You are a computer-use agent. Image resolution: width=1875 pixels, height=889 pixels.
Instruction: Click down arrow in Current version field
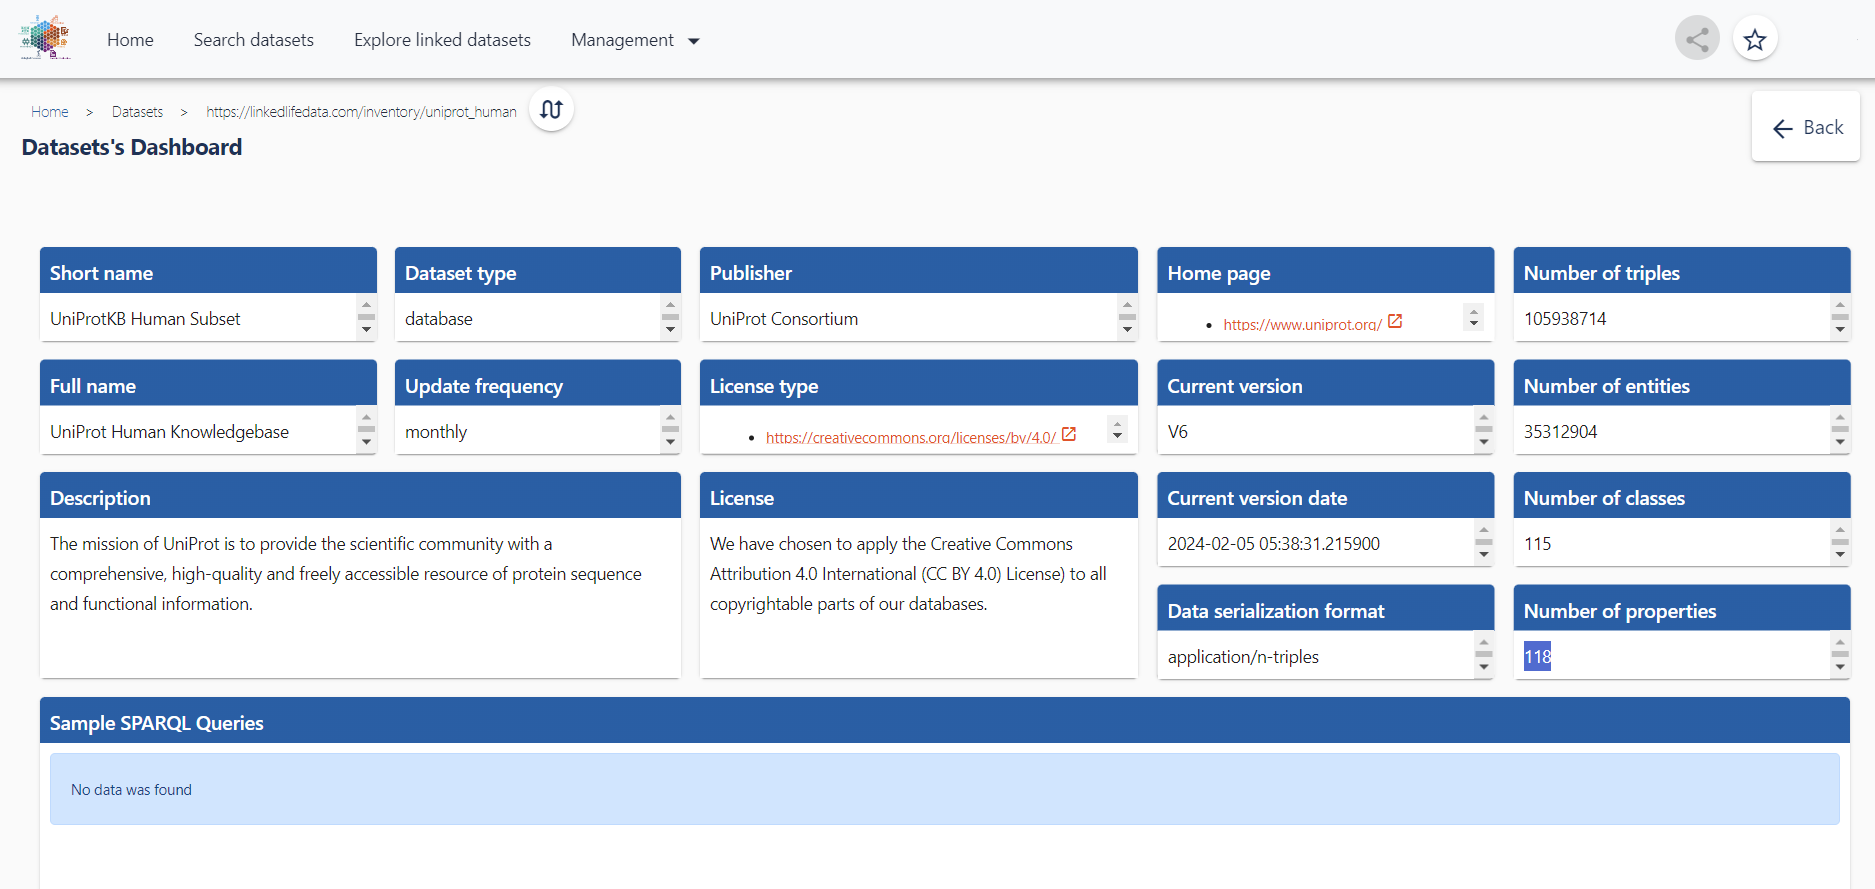[1484, 443]
